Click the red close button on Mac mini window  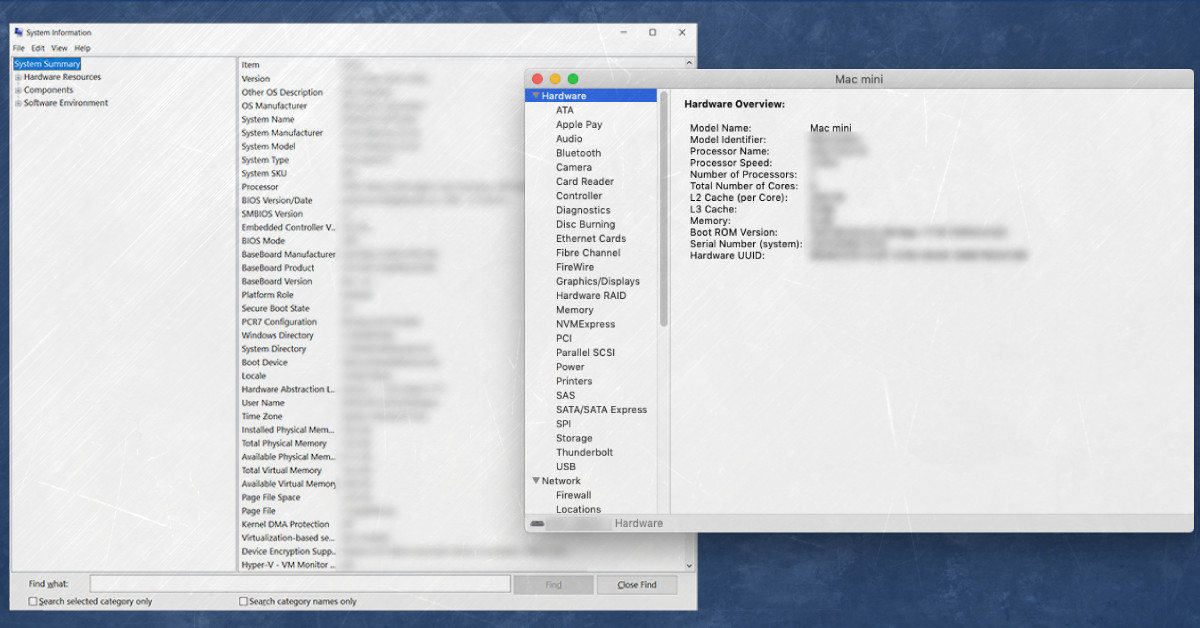coord(537,79)
